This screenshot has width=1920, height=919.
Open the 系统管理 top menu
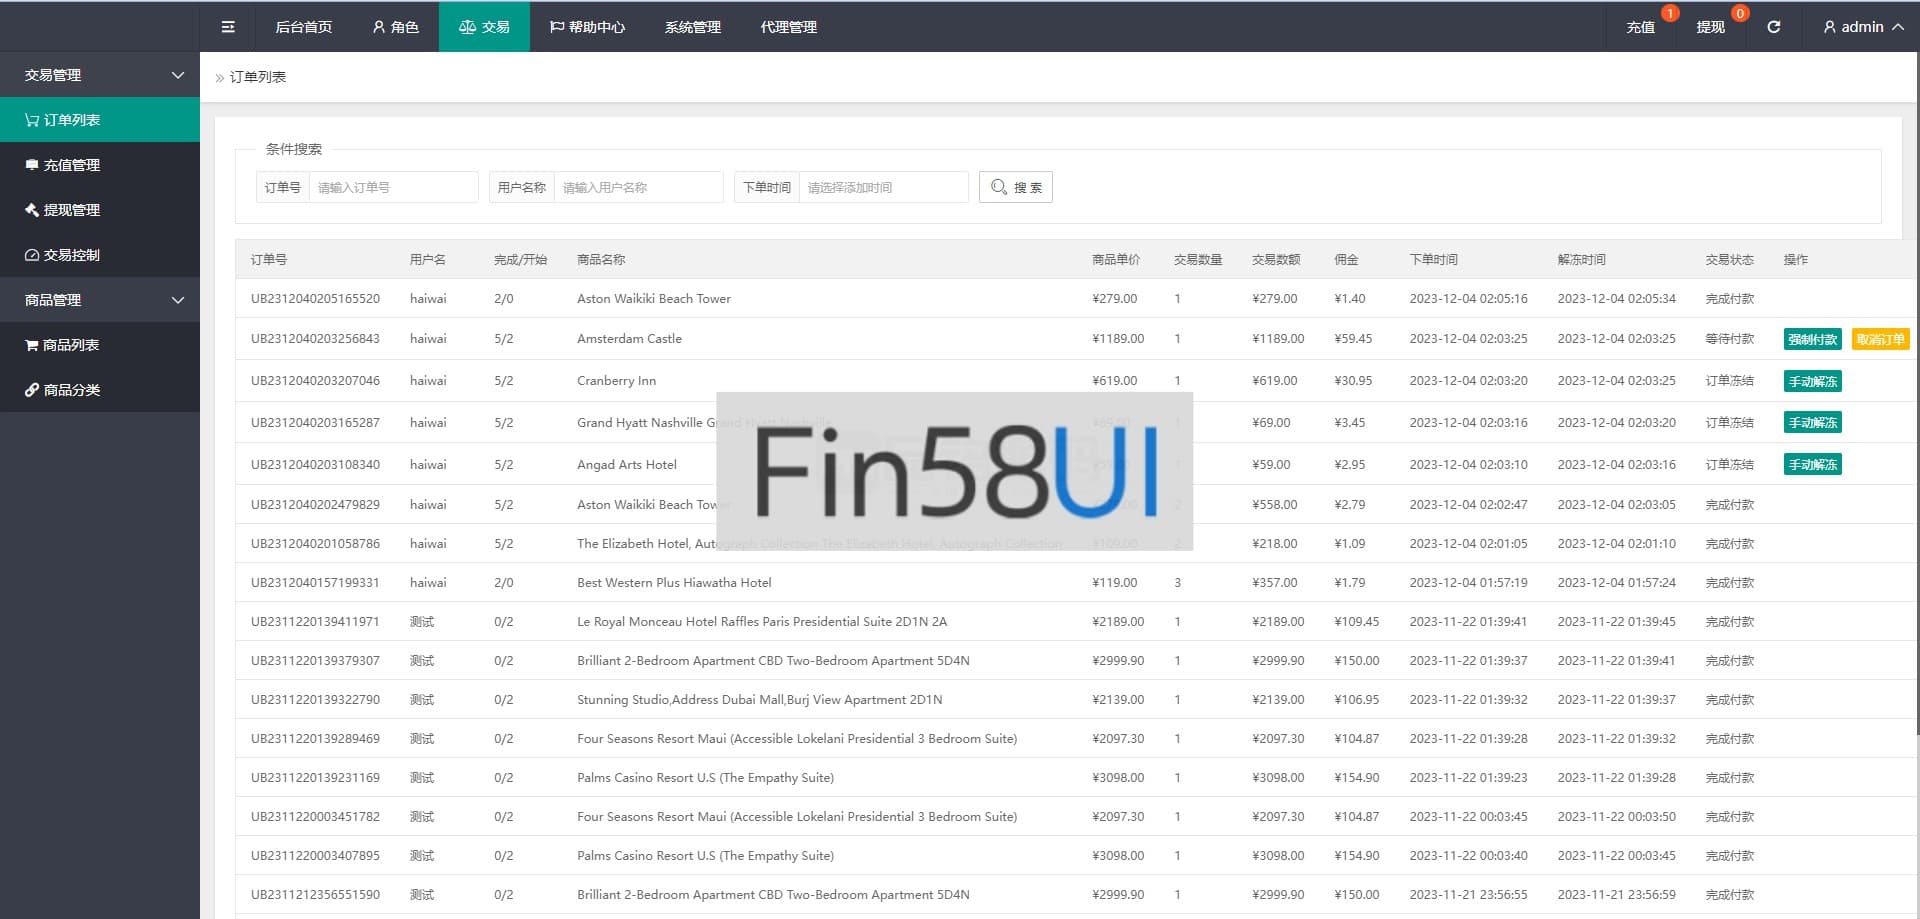coord(692,27)
